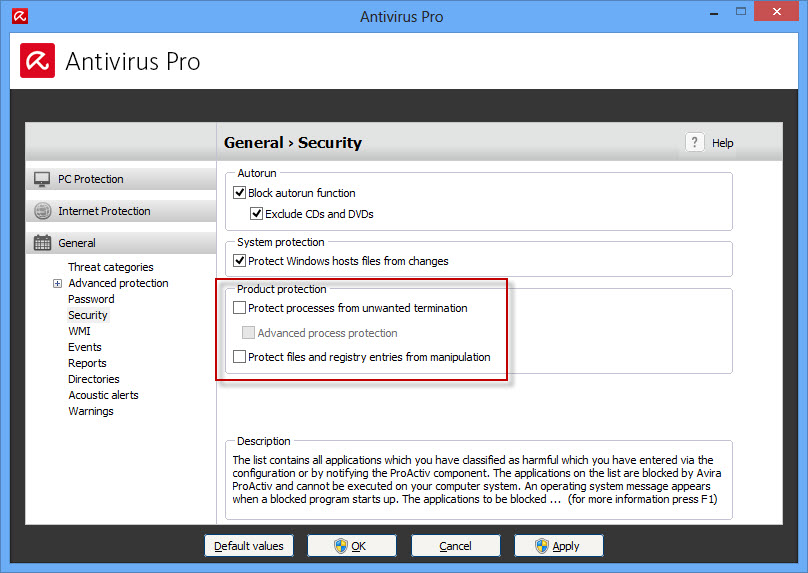Open the General section
808x573 pixels.
click(121, 243)
